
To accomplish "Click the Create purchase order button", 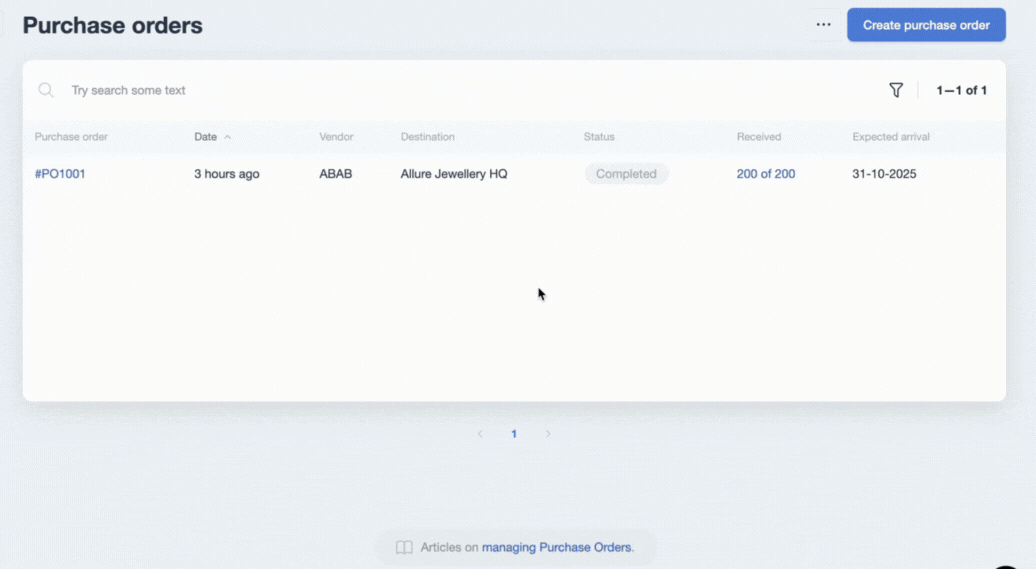I will [x=926, y=25].
